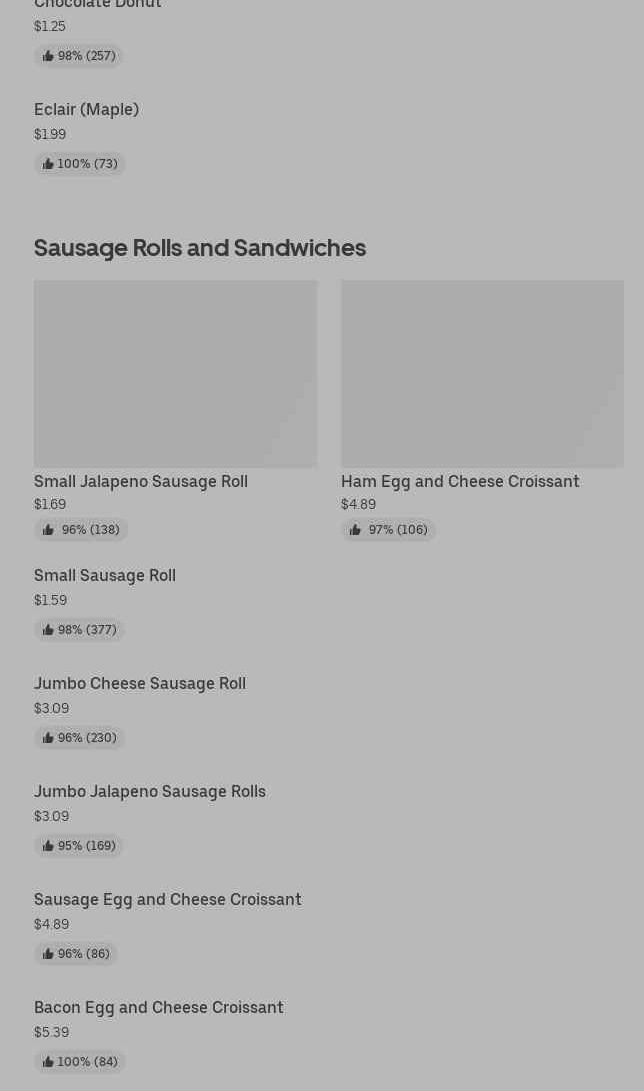Open the Small Jalapeno Sausage Roll image
The width and height of the screenshot is (644, 1091).
coord(175,374)
